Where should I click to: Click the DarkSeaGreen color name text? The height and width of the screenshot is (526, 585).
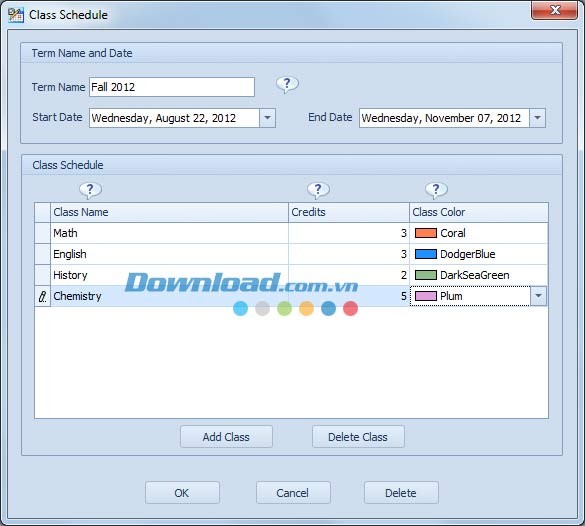point(475,275)
